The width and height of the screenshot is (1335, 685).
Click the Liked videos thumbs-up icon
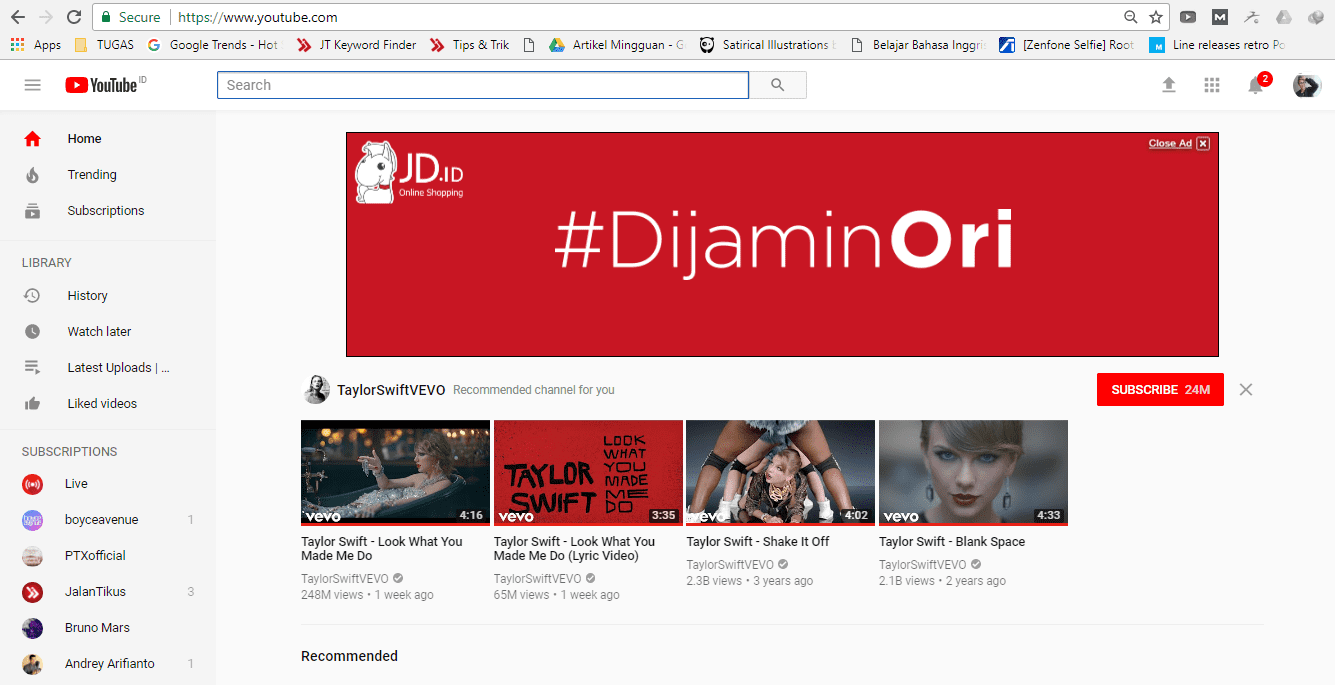(x=33, y=404)
